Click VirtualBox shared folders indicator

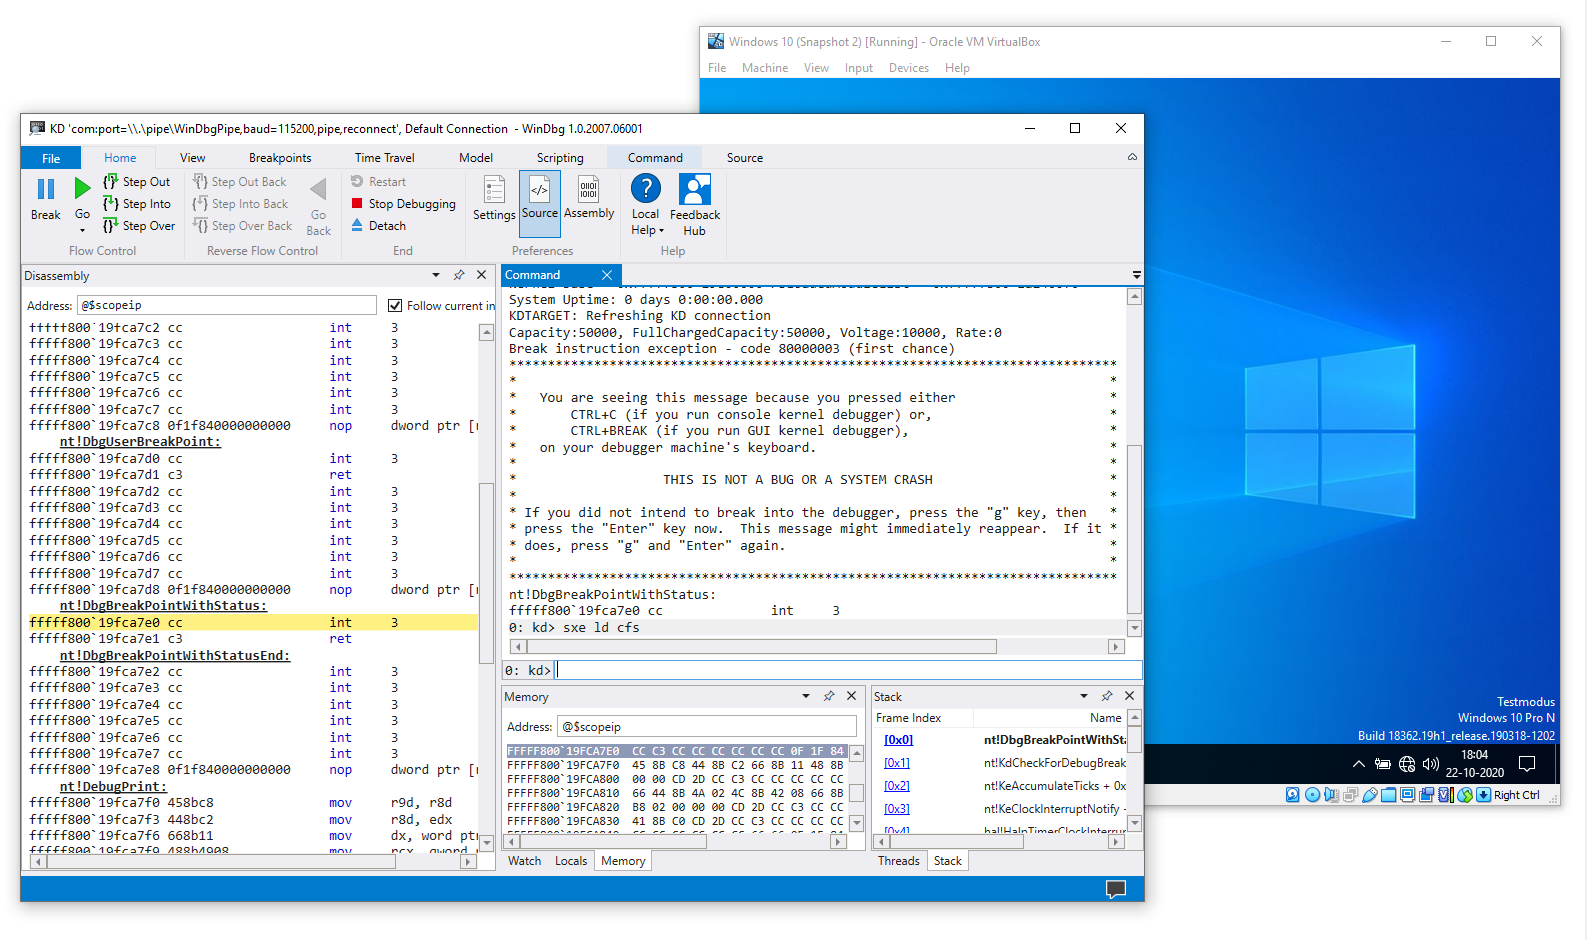pyautogui.click(x=1389, y=795)
